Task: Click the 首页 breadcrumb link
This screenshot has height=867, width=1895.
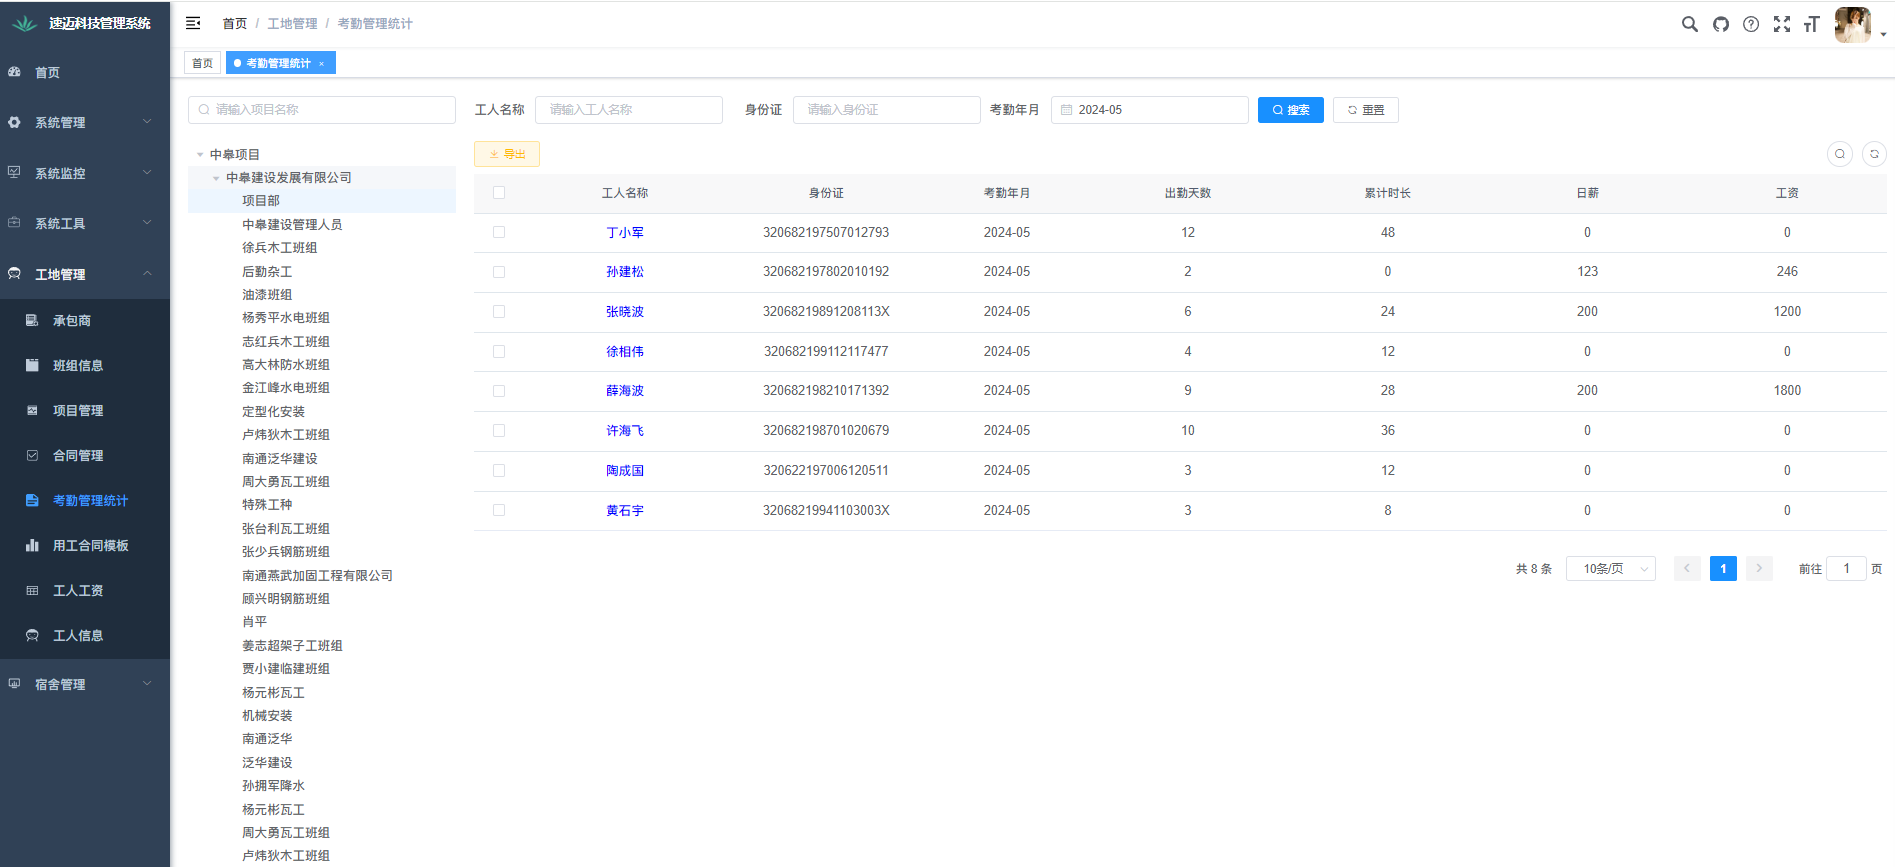Action: tap(234, 24)
